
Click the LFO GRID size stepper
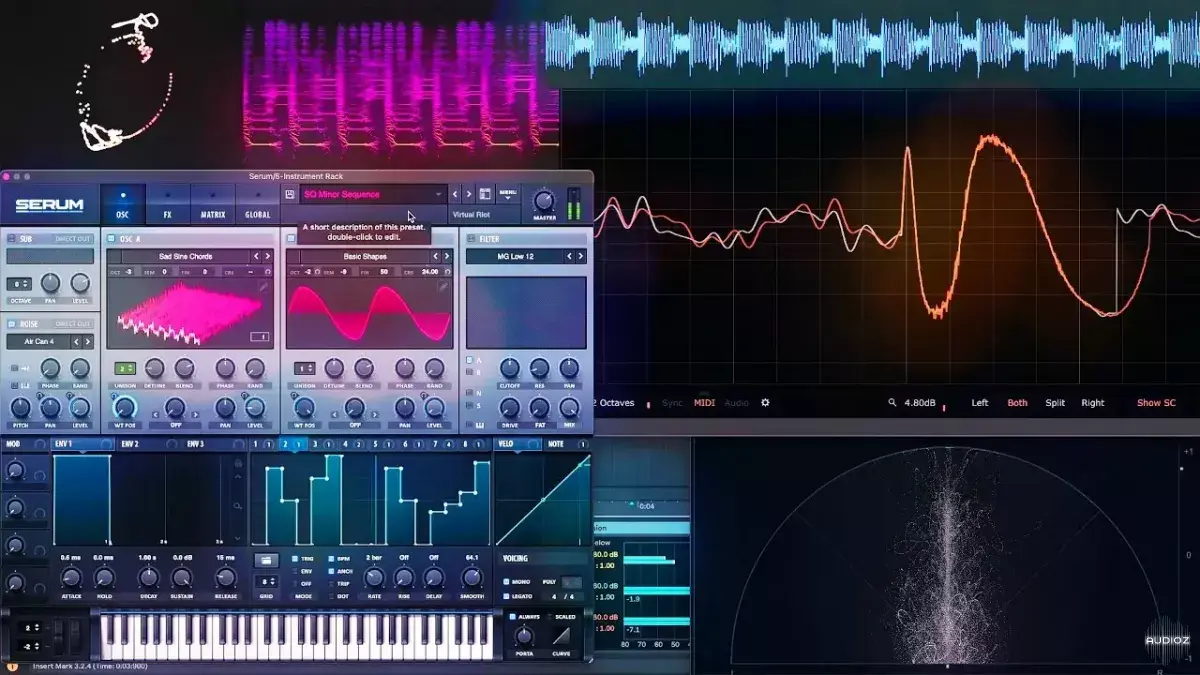point(266,581)
